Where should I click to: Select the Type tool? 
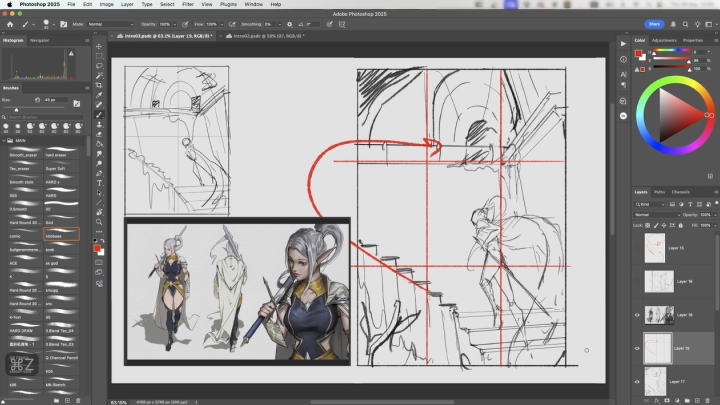pos(98,183)
